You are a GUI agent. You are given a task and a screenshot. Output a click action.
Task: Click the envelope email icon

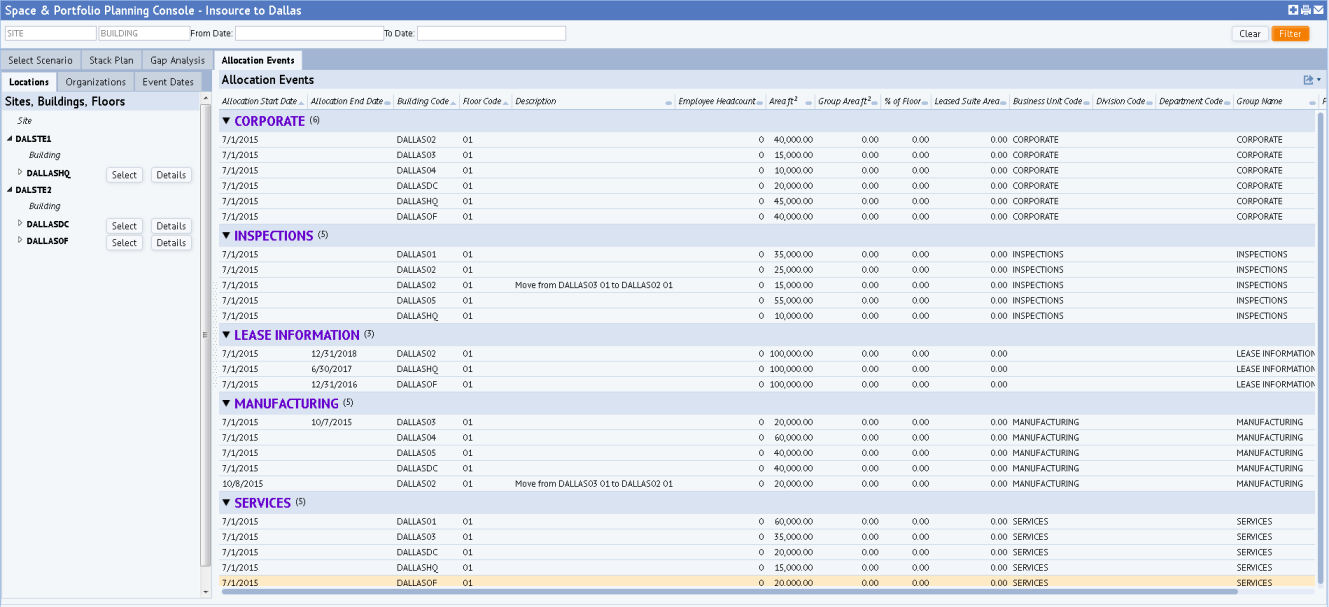tap(1319, 10)
